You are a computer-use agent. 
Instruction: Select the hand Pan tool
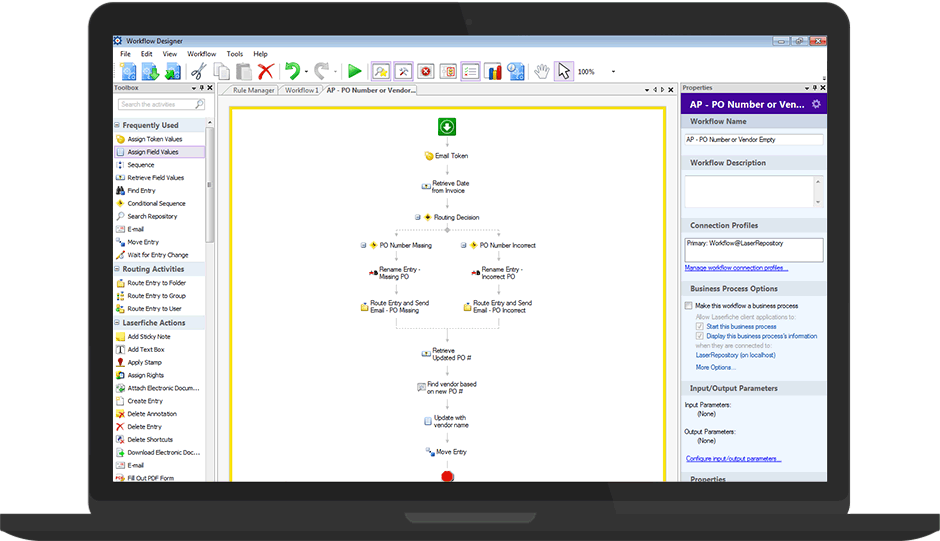tap(542, 71)
